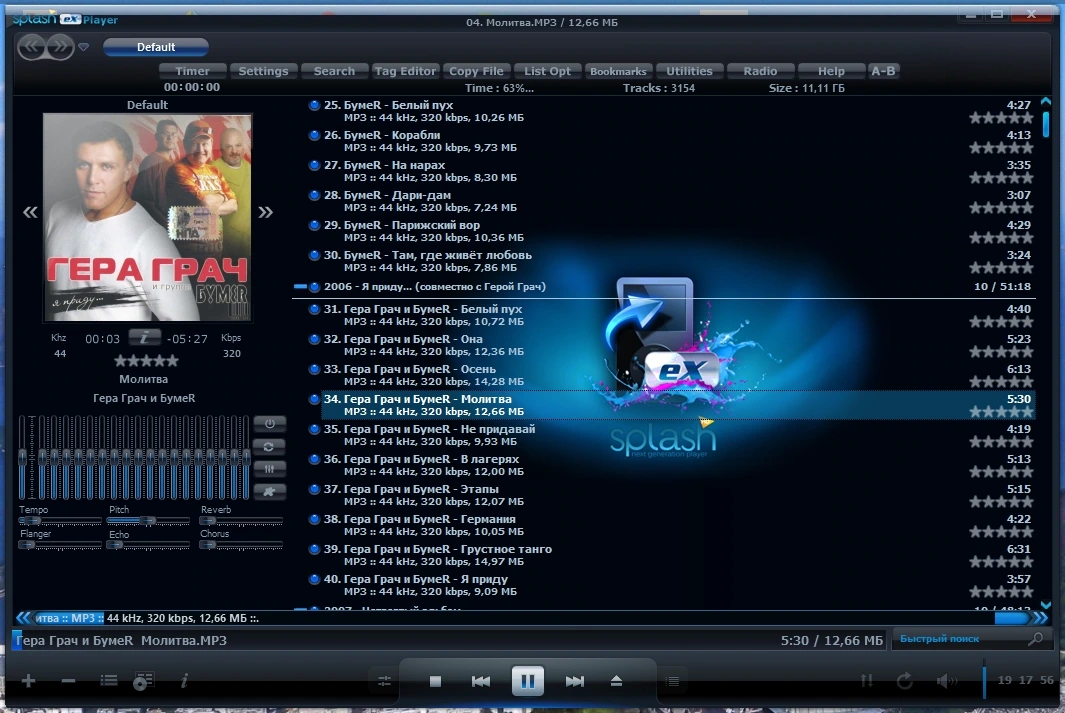1065x713 pixels.
Task: Open equalizer presets sliders button
Action: [270, 469]
